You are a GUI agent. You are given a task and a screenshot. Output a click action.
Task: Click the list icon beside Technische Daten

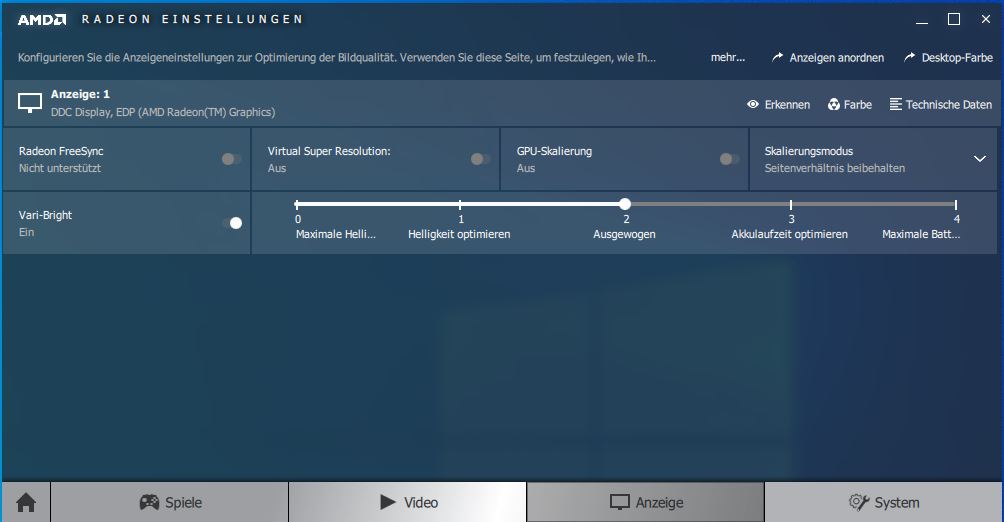point(896,104)
